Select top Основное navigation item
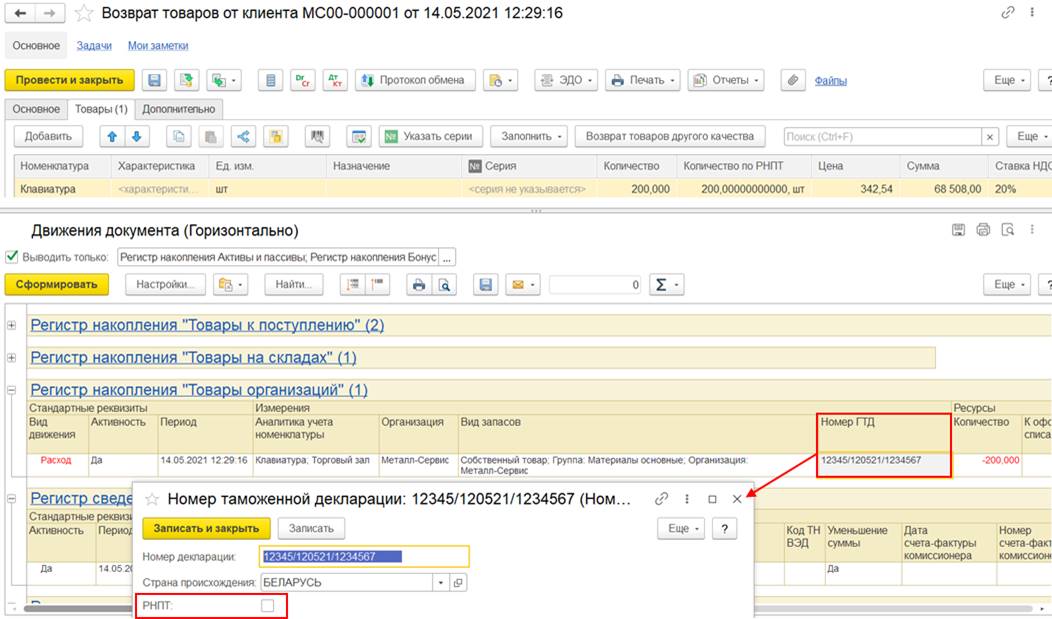The width and height of the screenshot is (1052, 619). pos(36,46)
